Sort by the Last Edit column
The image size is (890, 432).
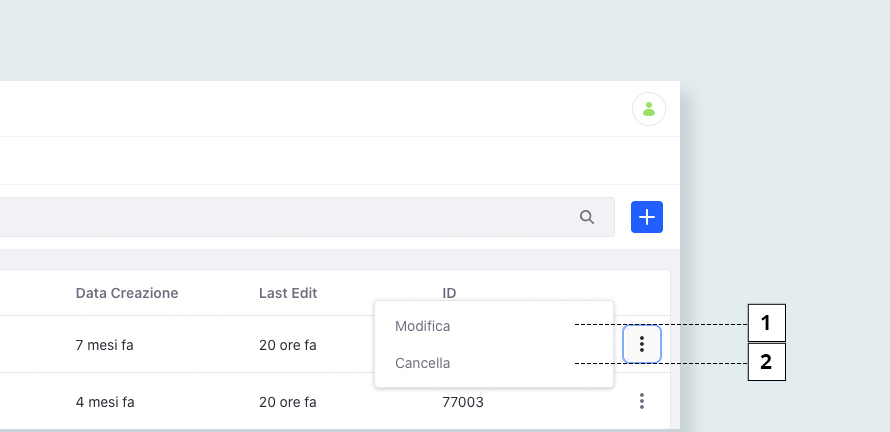[288, 293]
